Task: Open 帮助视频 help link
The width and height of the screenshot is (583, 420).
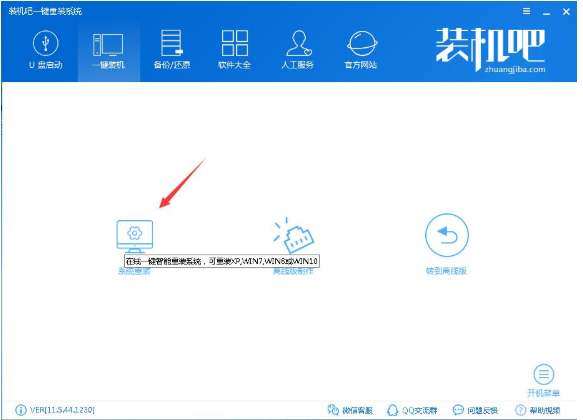Action: point(538,410)
